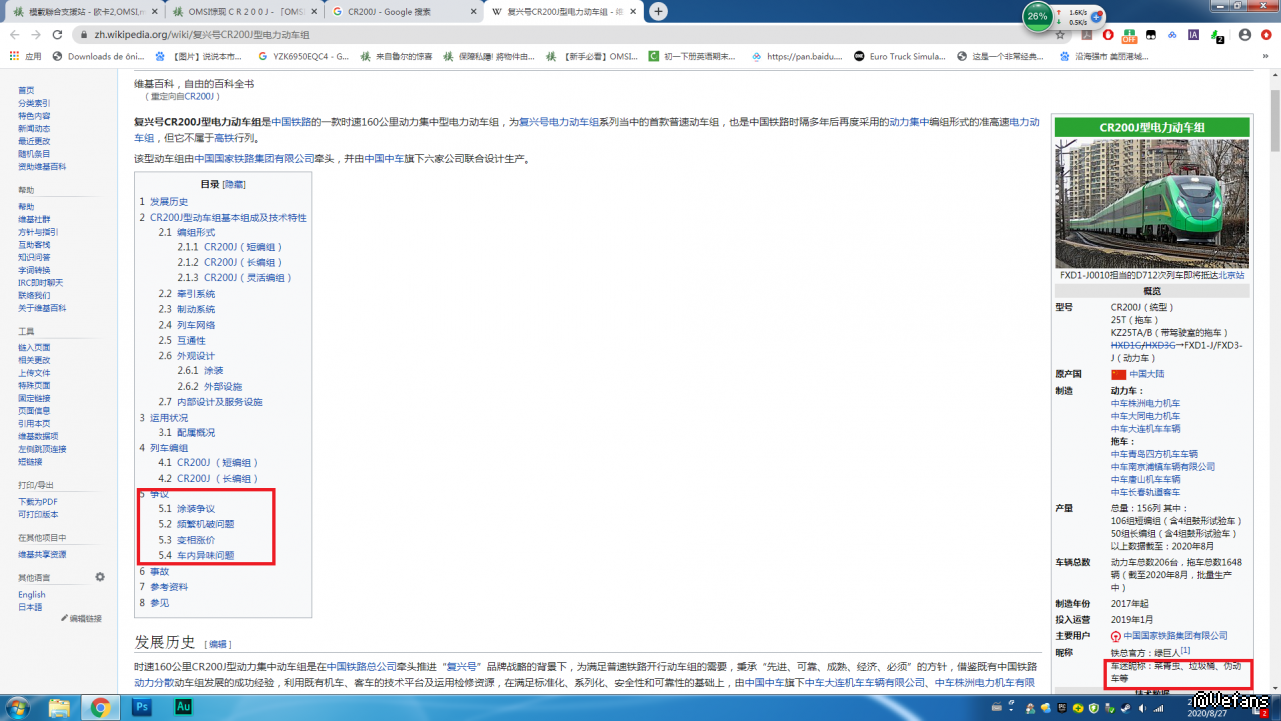The width and height of the screenshot is (1281, 721).
Task: Open 随机条目 in the sidebar
Action: (x=34, y=154)
